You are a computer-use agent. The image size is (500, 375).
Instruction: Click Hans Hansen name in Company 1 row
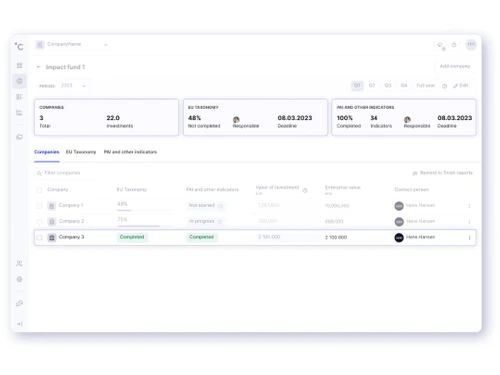tap(420, 205)
